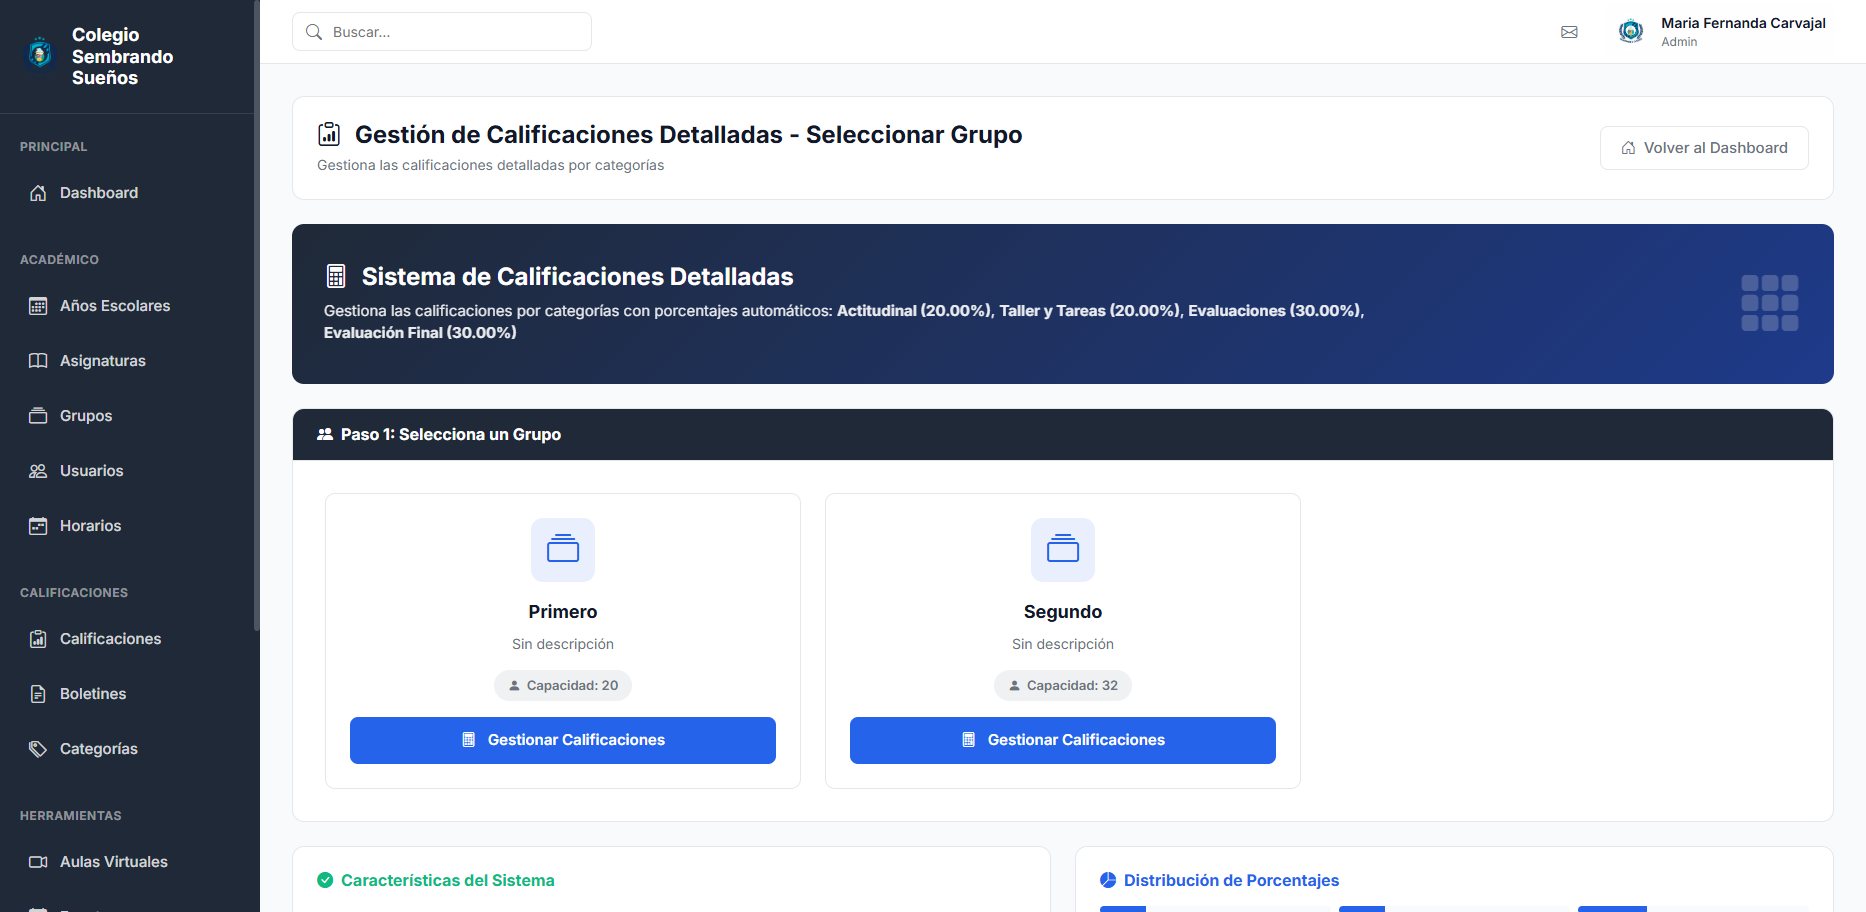Click the grid icon in the blue banner
The height and width of the screenshot is (912, 1866).
tap(1769, 303)
